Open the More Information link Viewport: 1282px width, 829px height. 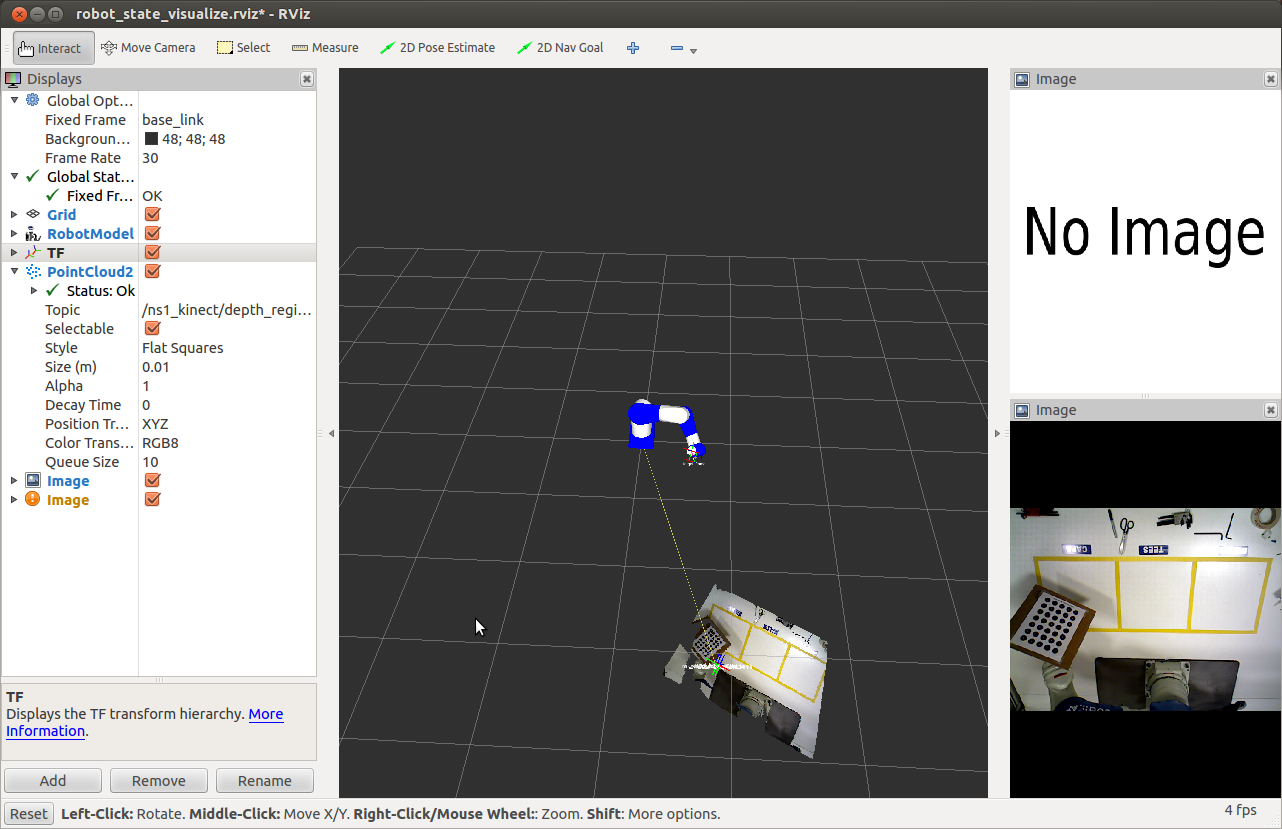pyautogui.click(x=145, y=722)
